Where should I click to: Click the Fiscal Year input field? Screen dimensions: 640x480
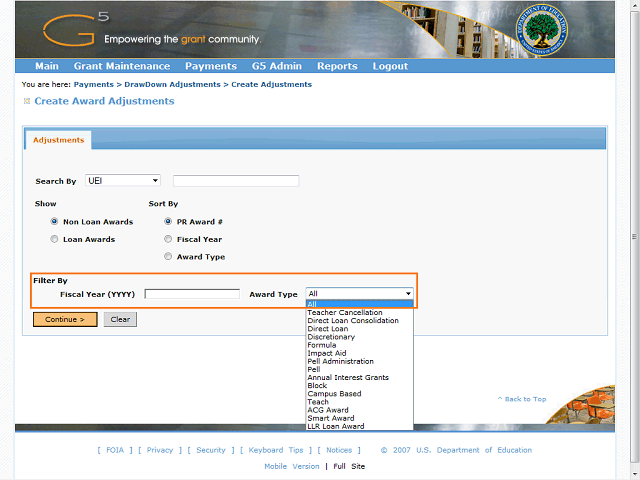192,294
